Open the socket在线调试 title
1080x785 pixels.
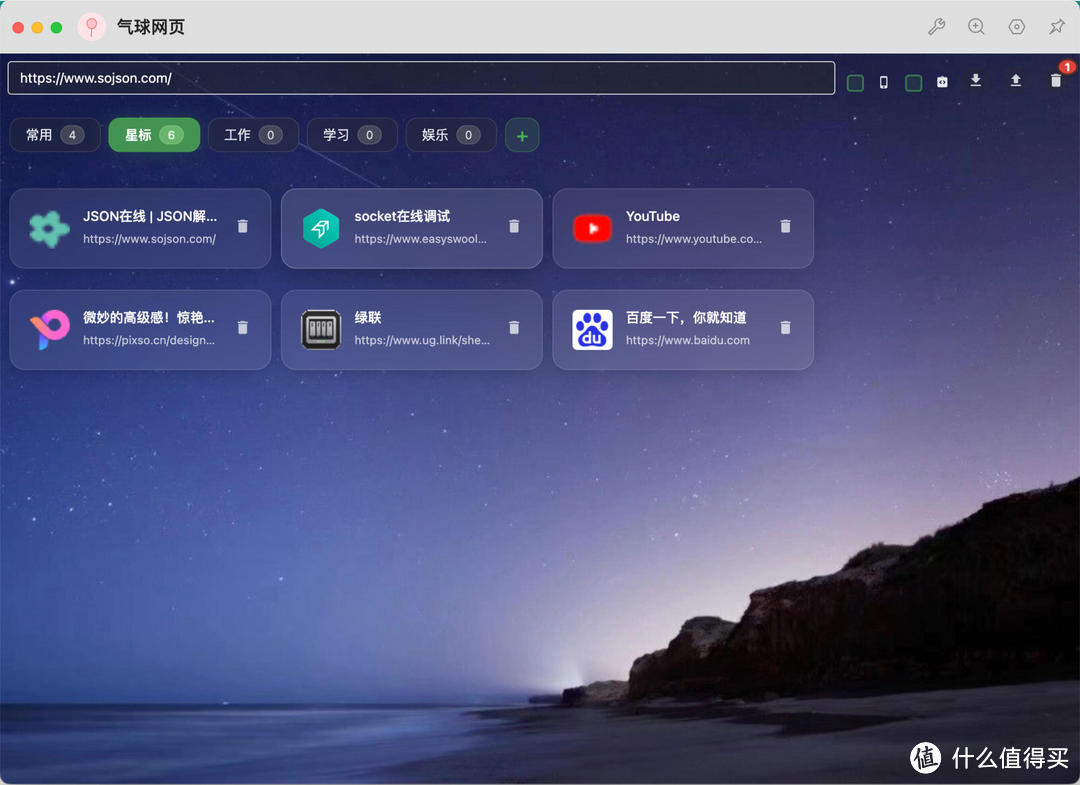tap(402, 216)
